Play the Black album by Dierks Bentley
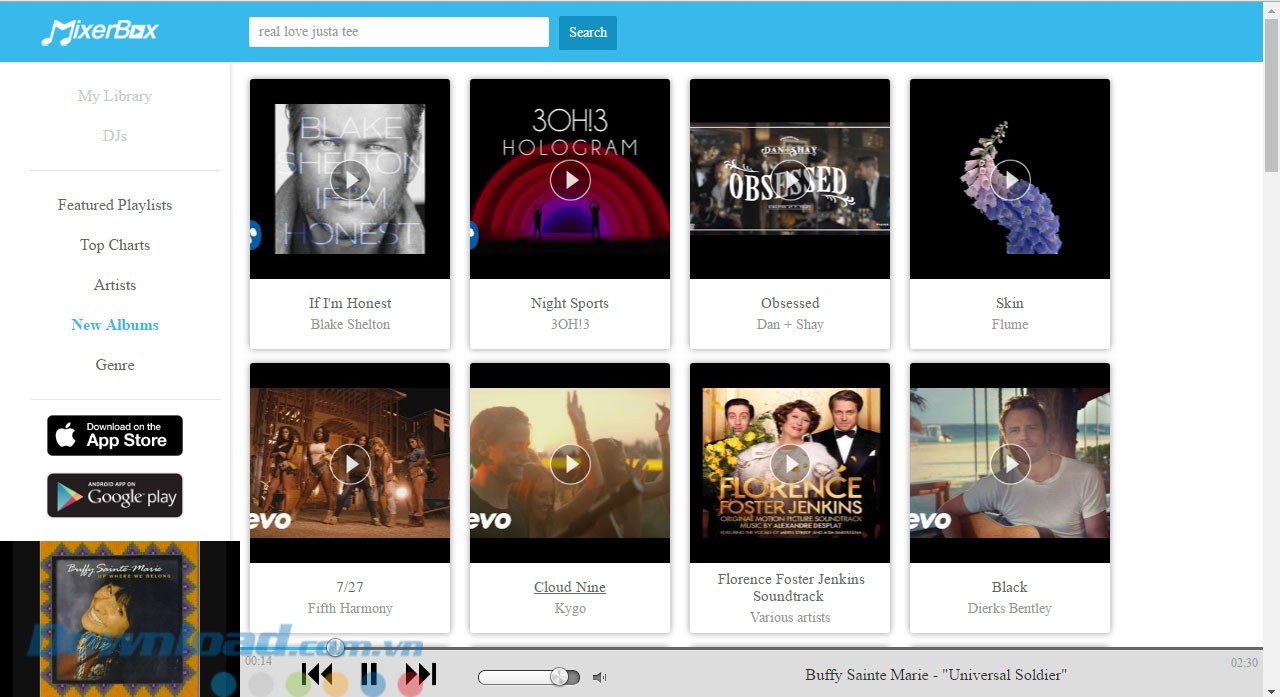 click(1010, 464)
